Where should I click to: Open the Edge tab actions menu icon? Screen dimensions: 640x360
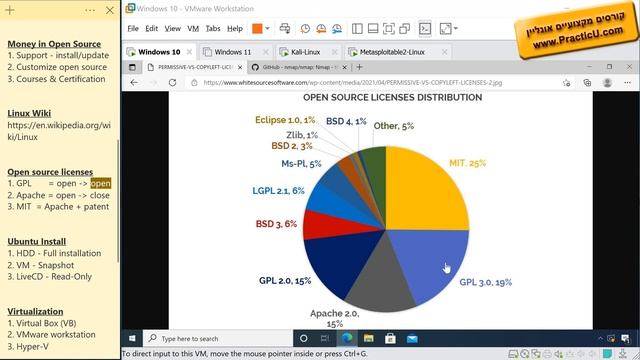click(132, 67)
